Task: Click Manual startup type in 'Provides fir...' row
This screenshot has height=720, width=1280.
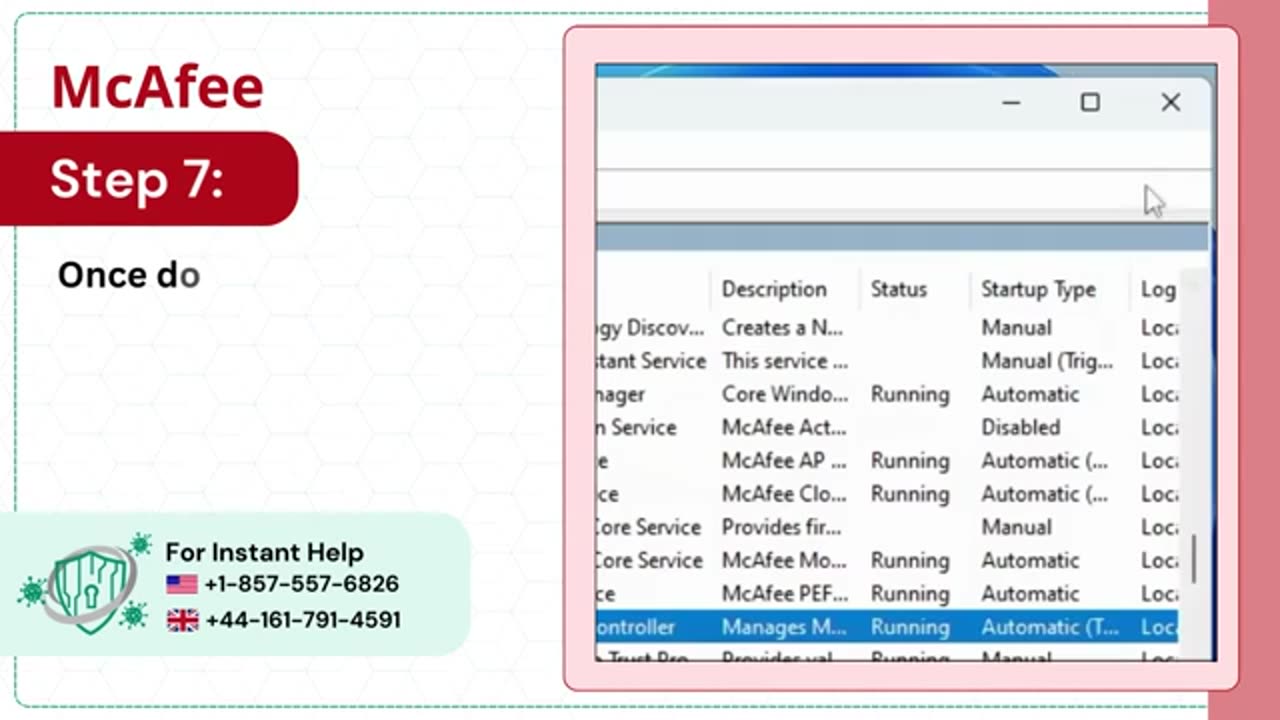Action: click(1016, 527)
